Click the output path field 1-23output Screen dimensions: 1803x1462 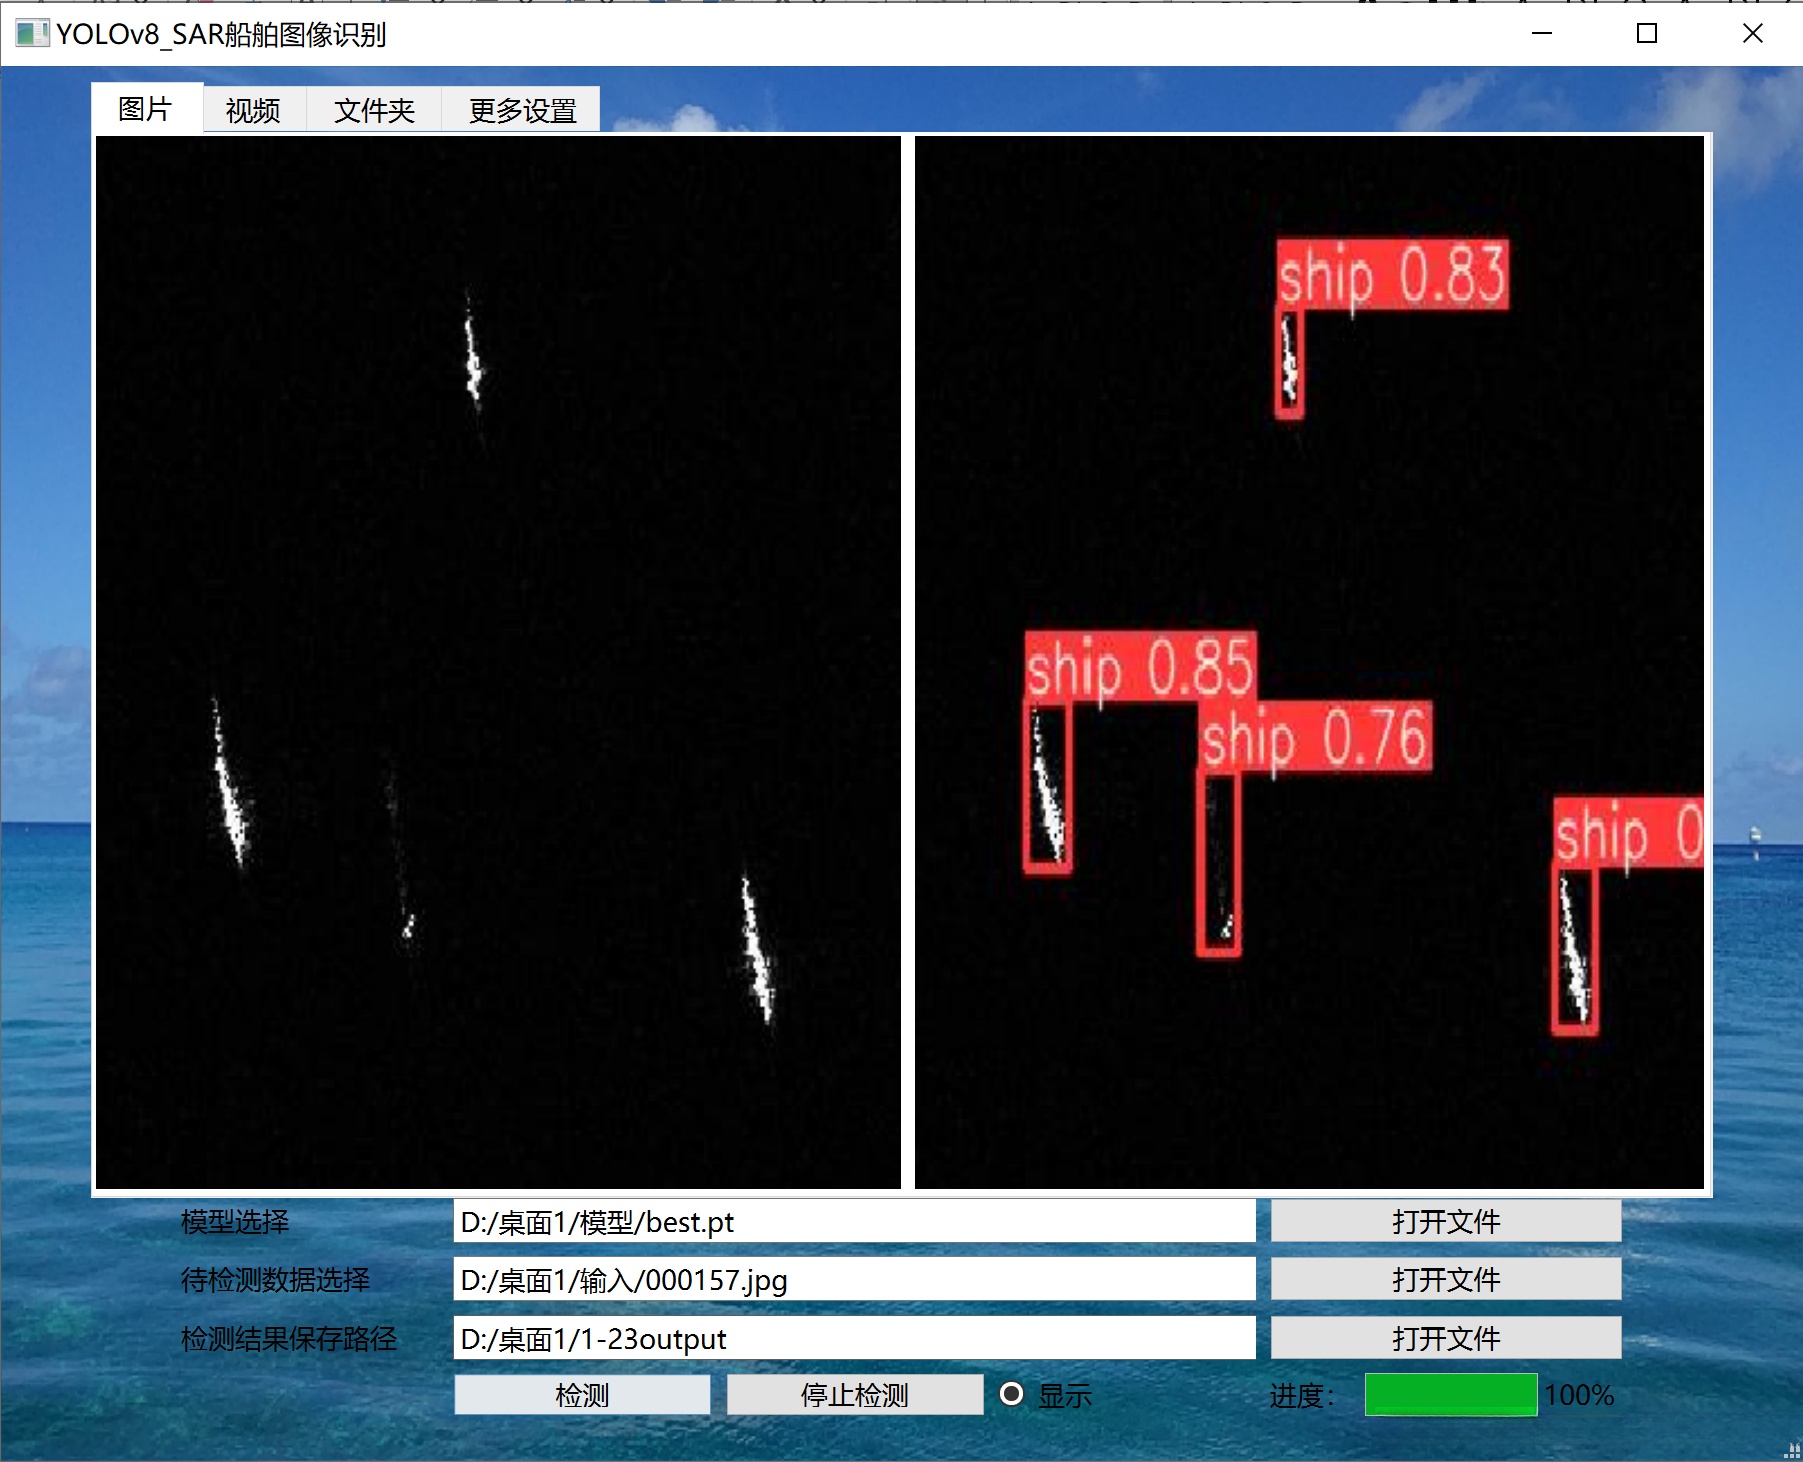coord(855,1338)
